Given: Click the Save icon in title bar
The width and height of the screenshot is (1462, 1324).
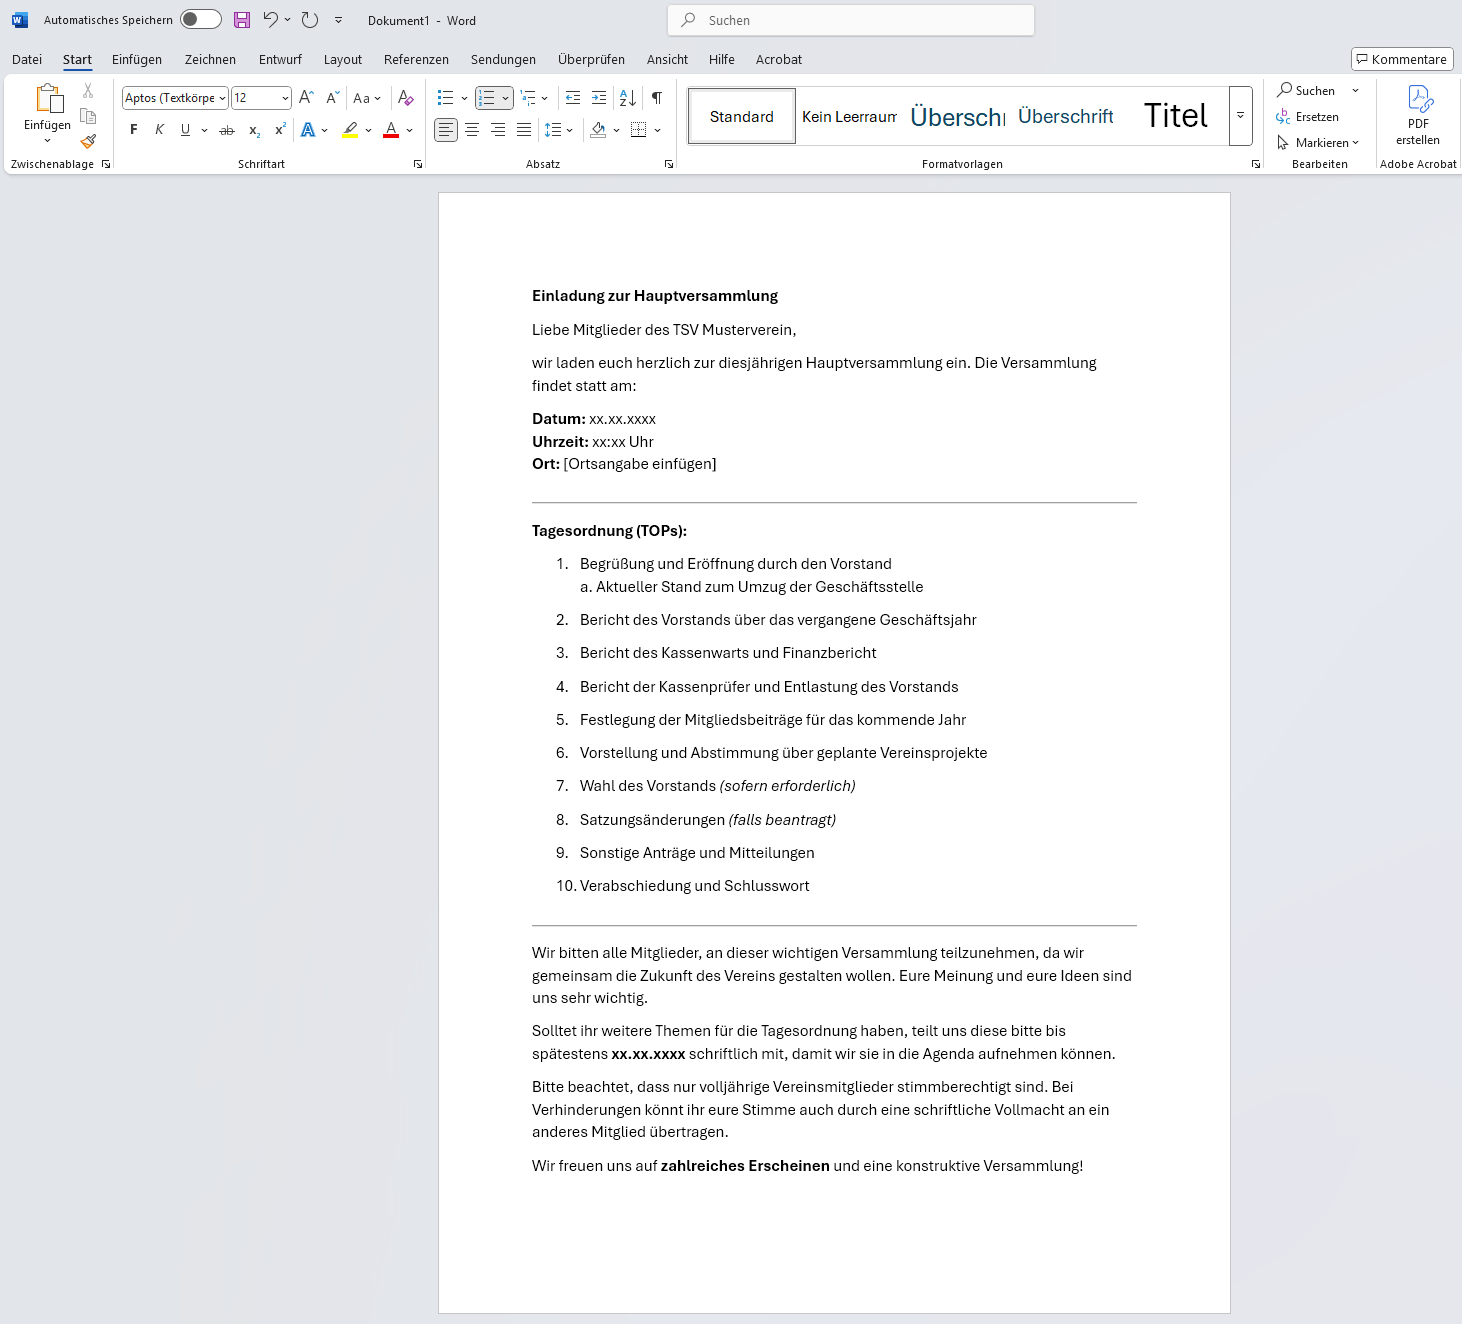Looking at the screenshot, I should pyautogui.click(x=242, y=20).
